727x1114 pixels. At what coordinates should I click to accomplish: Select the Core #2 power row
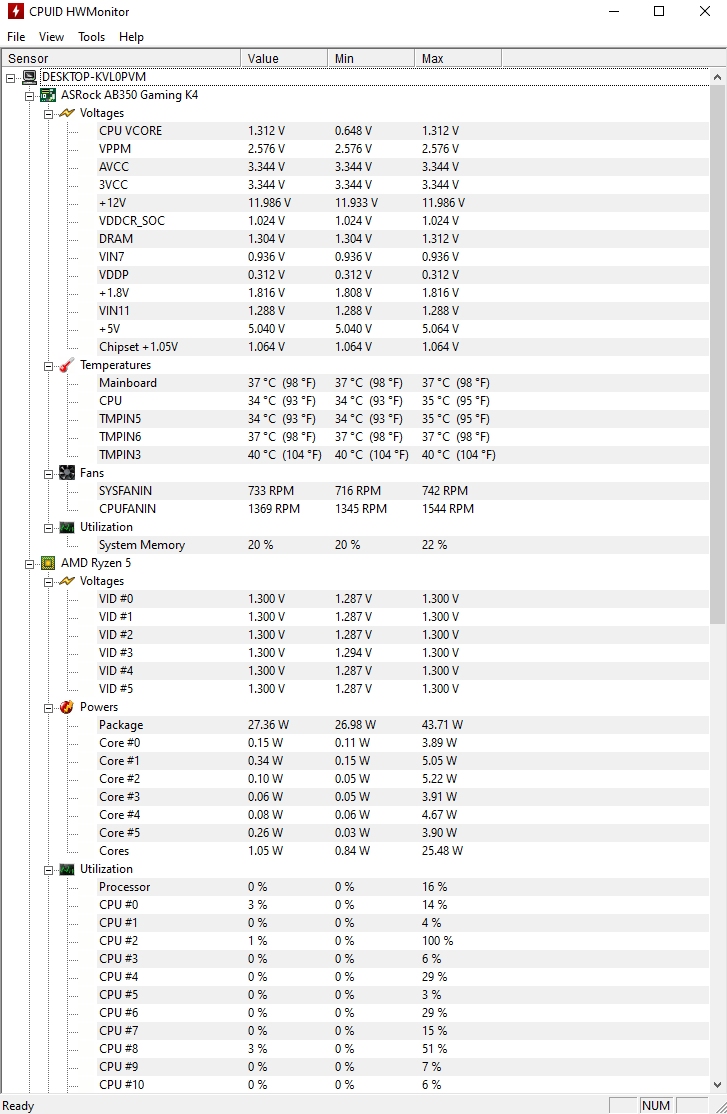404,779
